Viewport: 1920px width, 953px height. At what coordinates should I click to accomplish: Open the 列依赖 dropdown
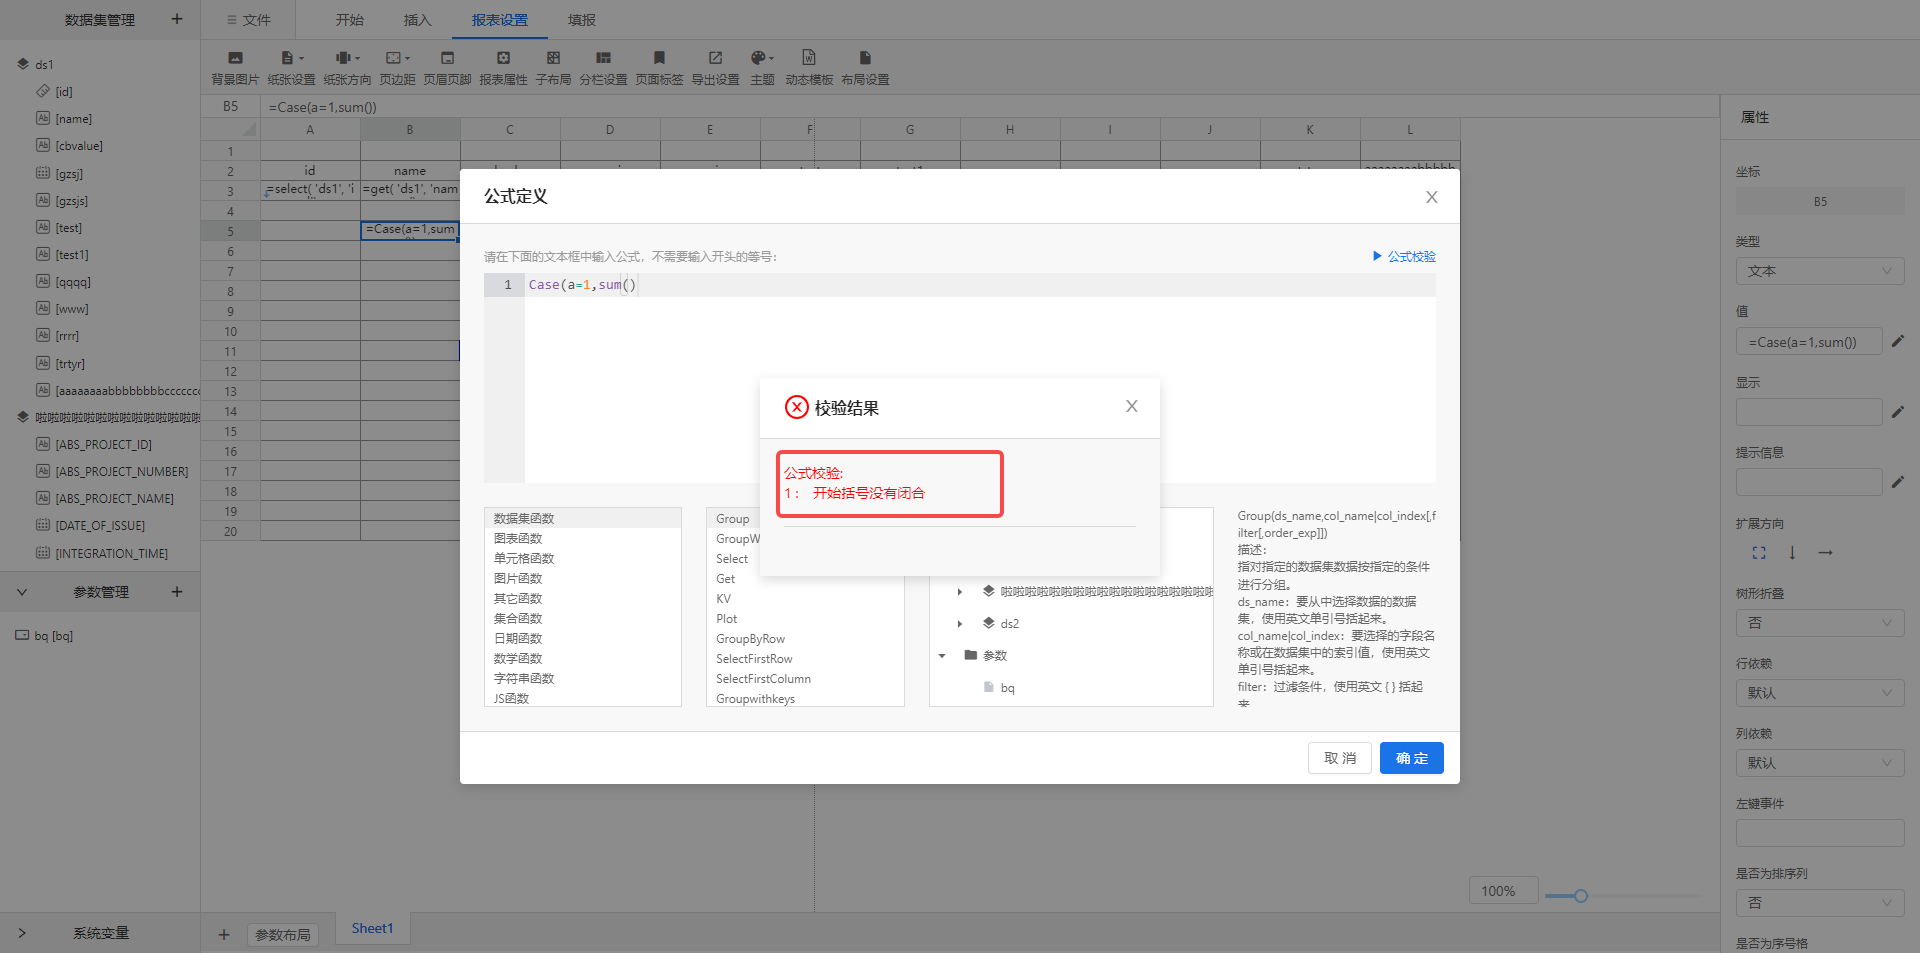pos(1820,763)
